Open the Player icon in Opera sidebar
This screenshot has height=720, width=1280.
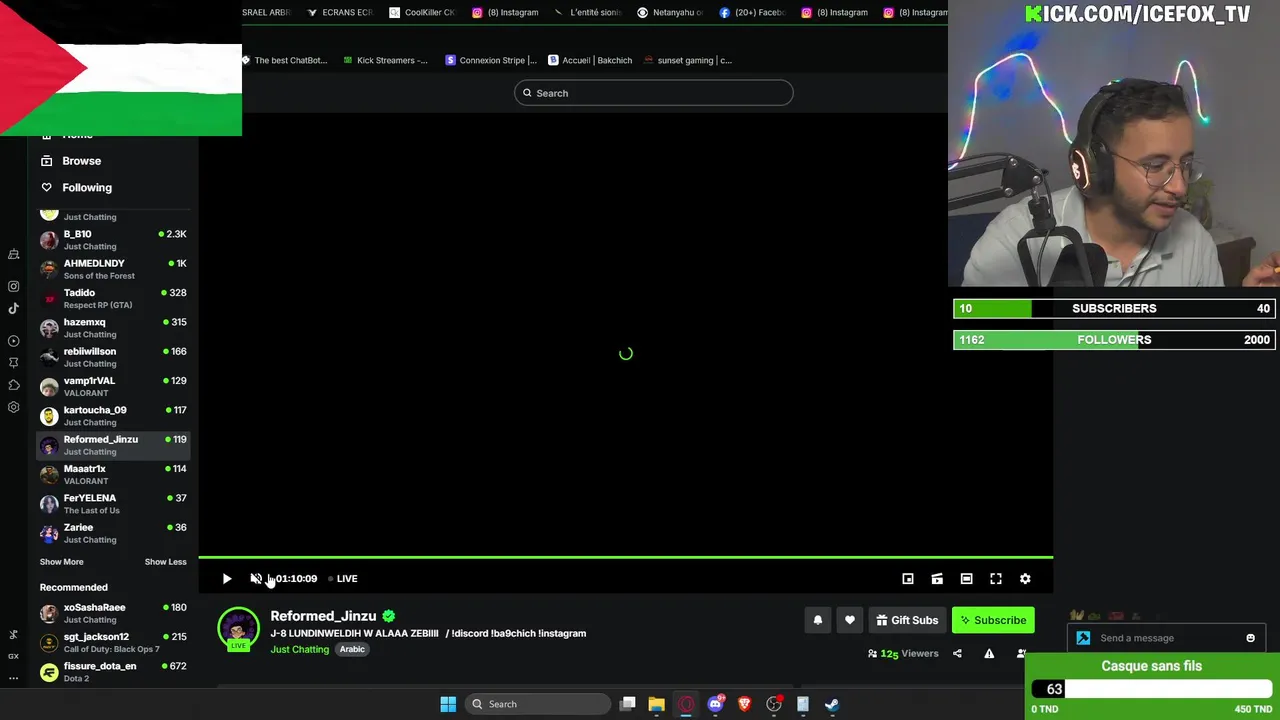tap(14, 341)
